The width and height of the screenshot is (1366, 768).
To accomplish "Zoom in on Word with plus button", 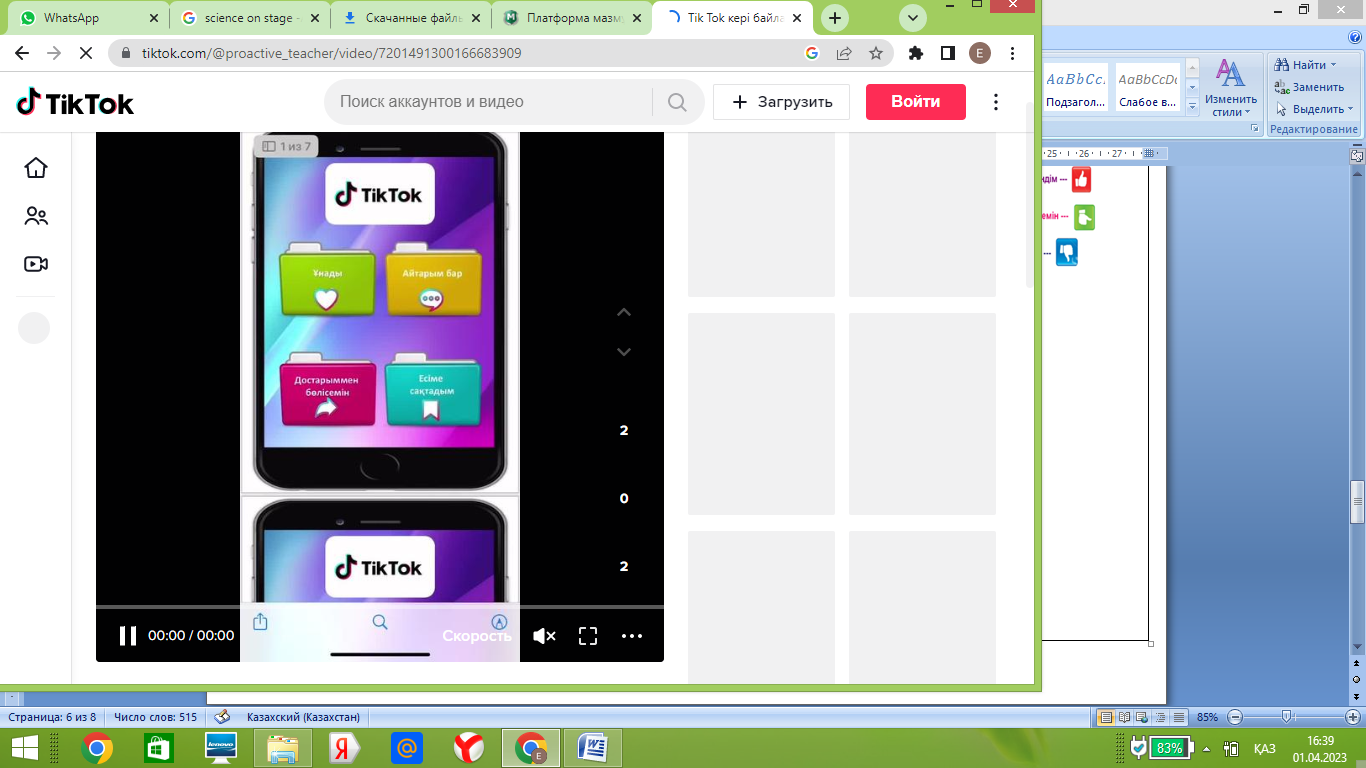I will [x=1355, y=717].
